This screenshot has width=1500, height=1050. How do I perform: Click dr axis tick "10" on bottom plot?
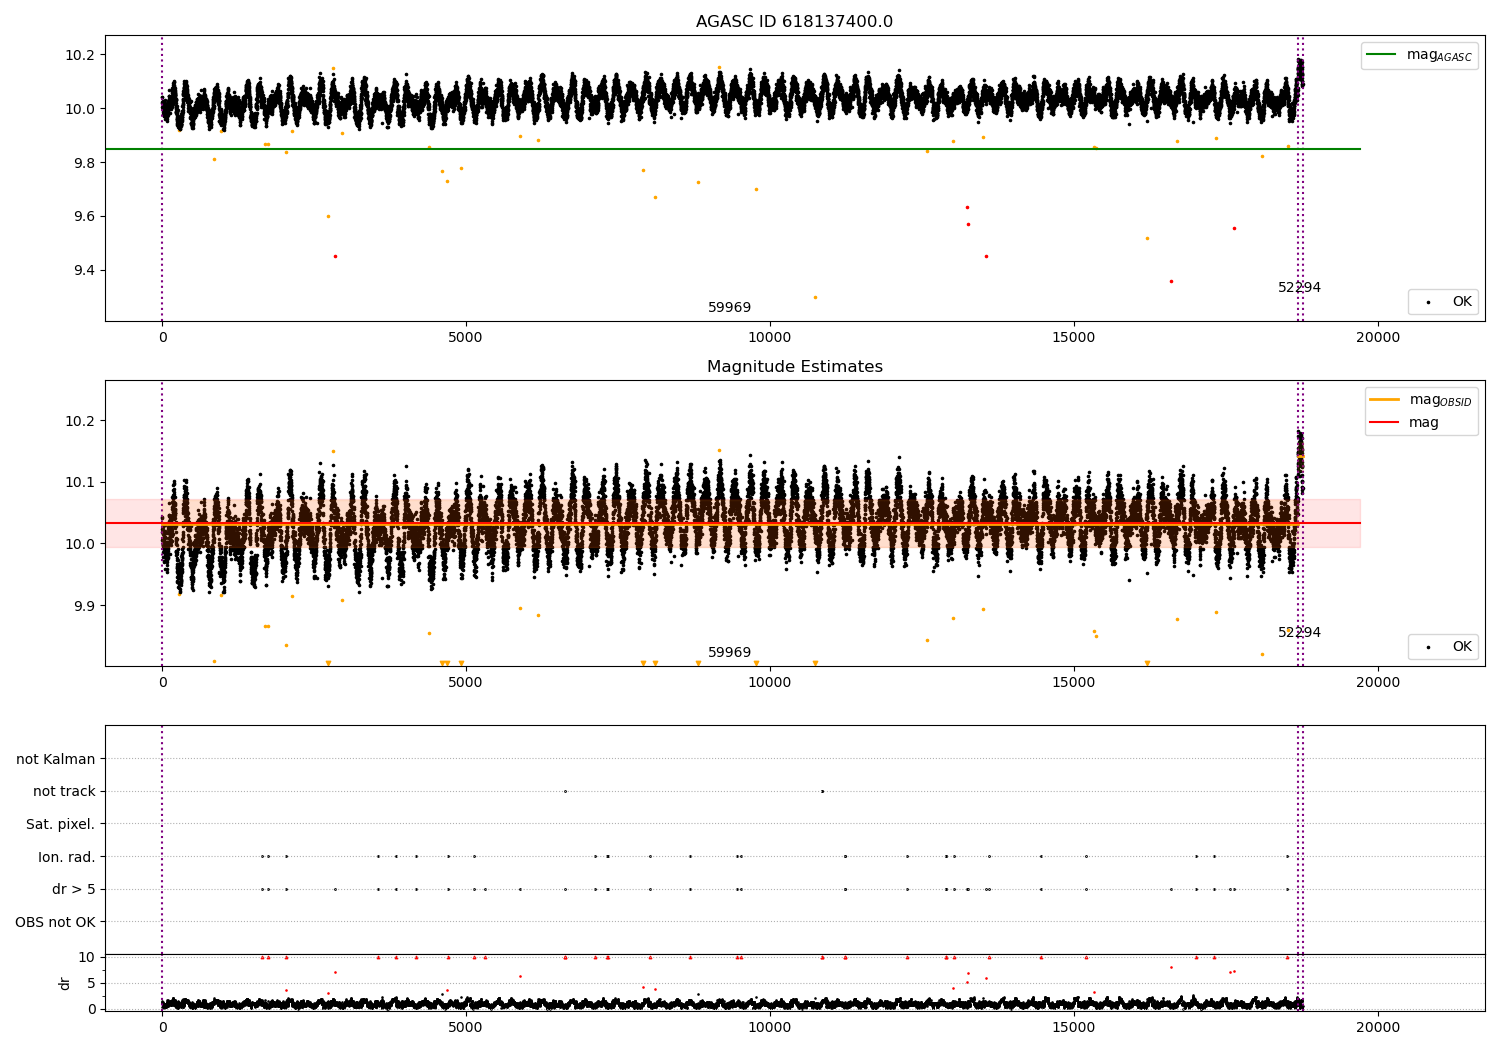click(x=87, y=958)
